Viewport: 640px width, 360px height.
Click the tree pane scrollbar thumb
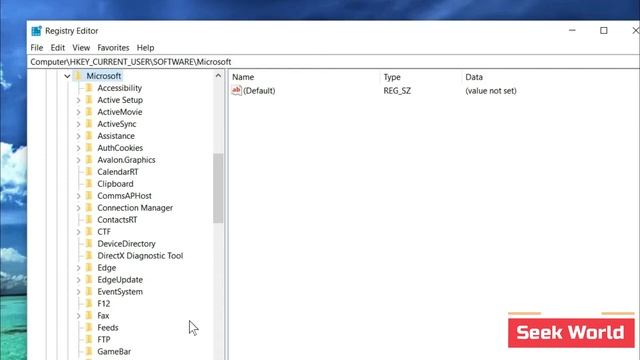coord(218,188)
